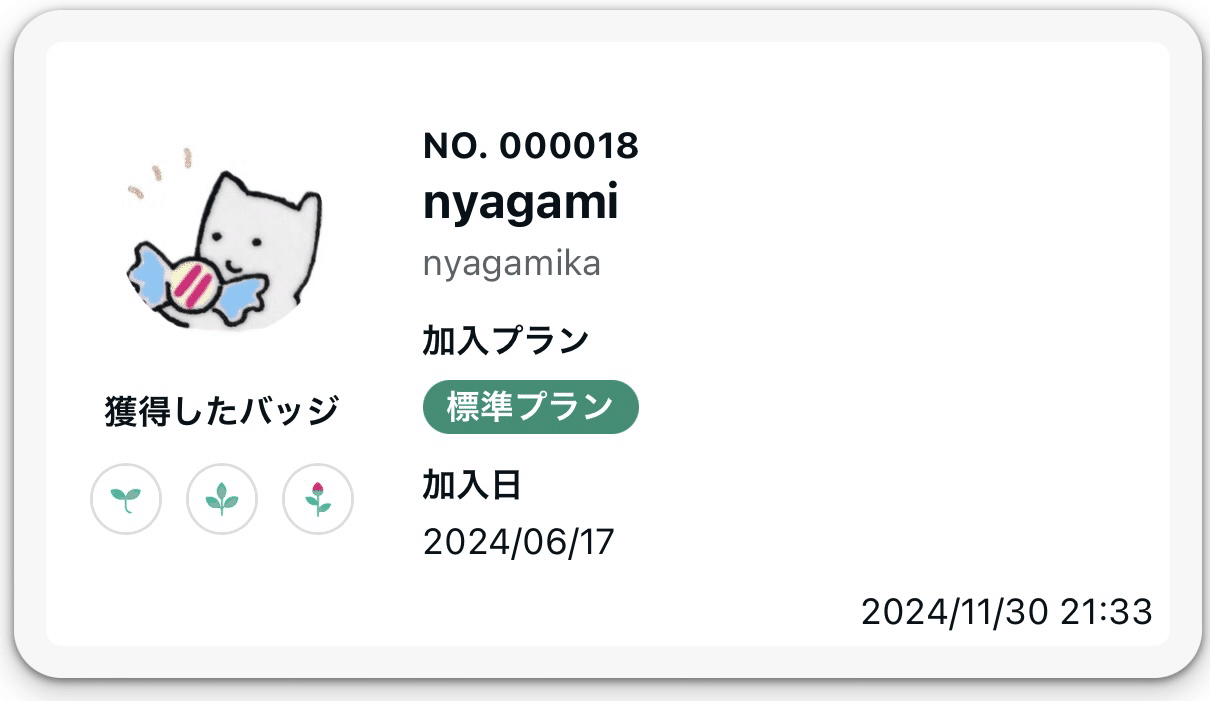Select the 加入日 label
Image resolution: width=1210 pixels, height=701 pixels.
coord(474,485)
